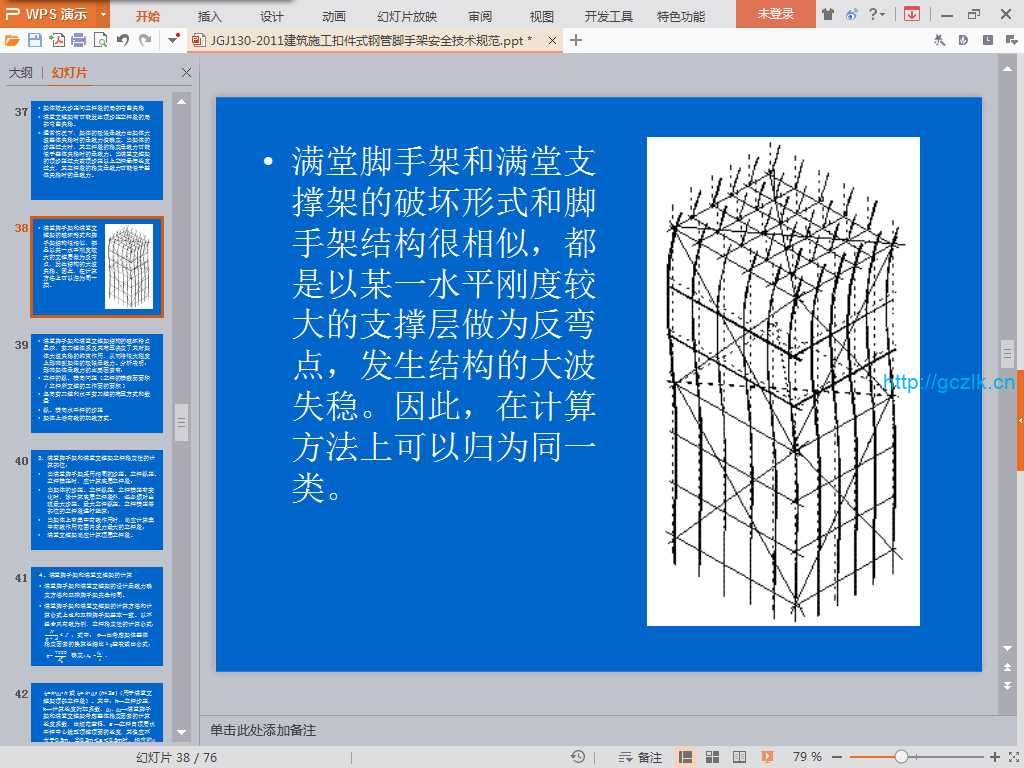
Task: Toggle normal view in status bar
Action: point(685,757)
